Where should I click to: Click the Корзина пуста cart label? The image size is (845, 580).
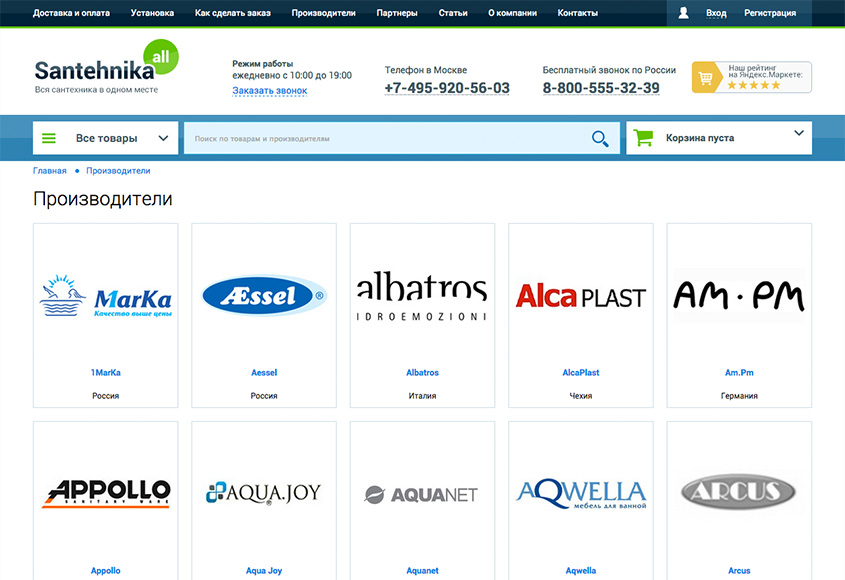(700, 138)
